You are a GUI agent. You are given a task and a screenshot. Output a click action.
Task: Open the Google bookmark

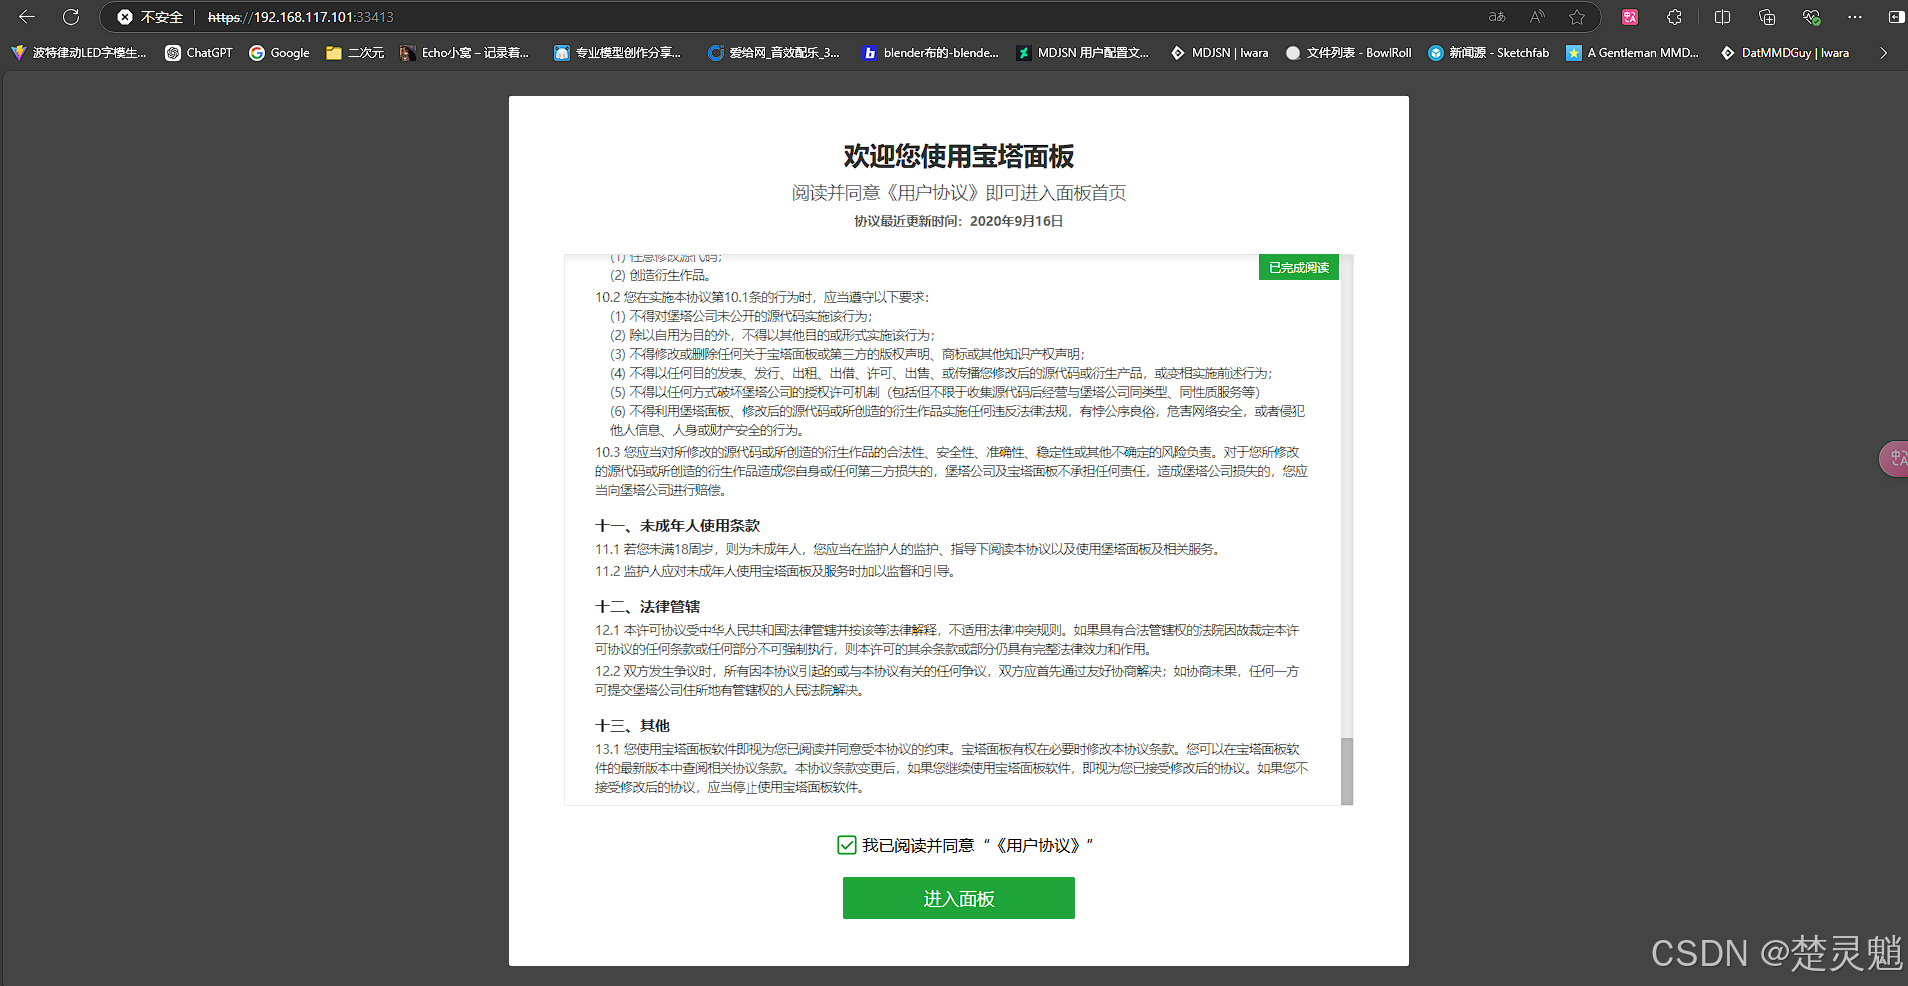pos(280,53)
